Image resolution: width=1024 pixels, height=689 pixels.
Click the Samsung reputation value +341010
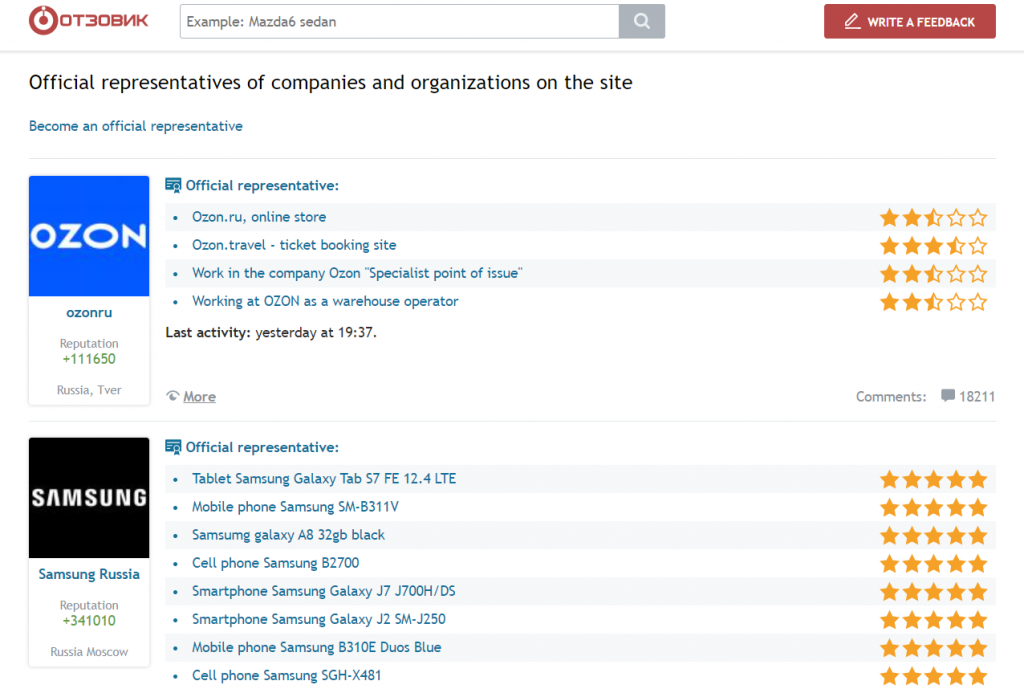click(89, 621)
